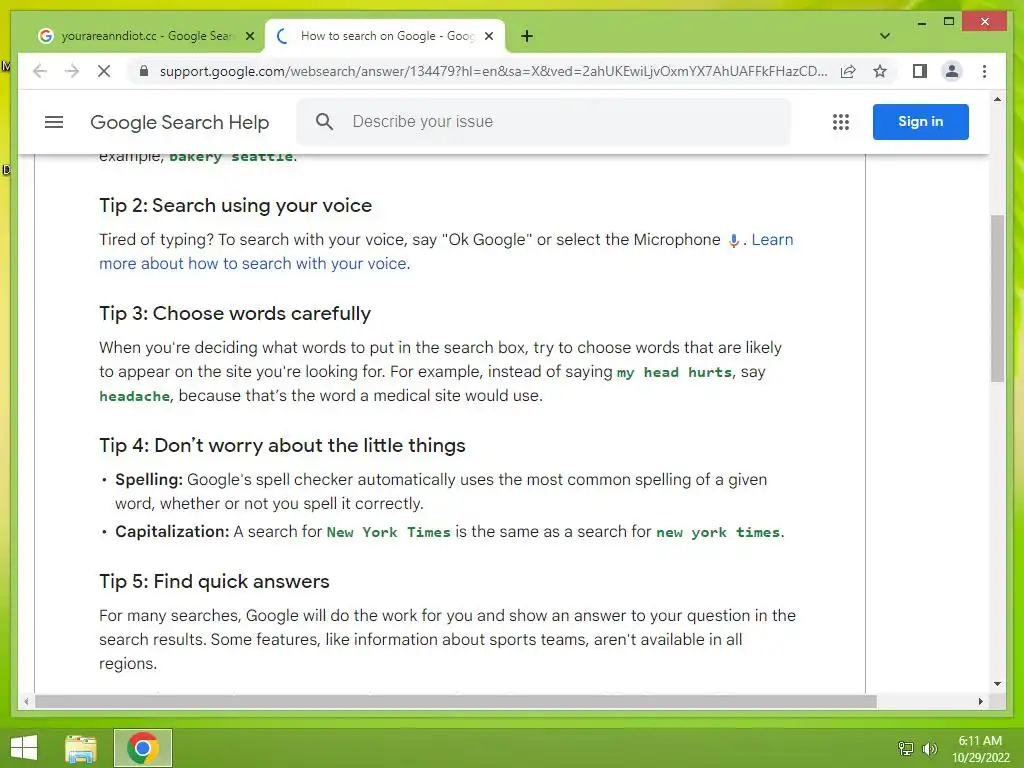Focus the 'Describe your issue' search field

[543, 121]
